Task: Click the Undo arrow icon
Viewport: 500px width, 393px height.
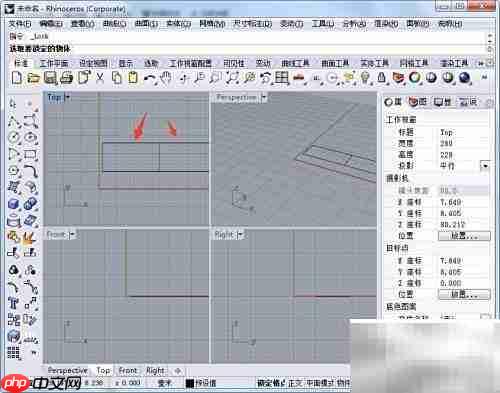Action: tap(150, 78)
